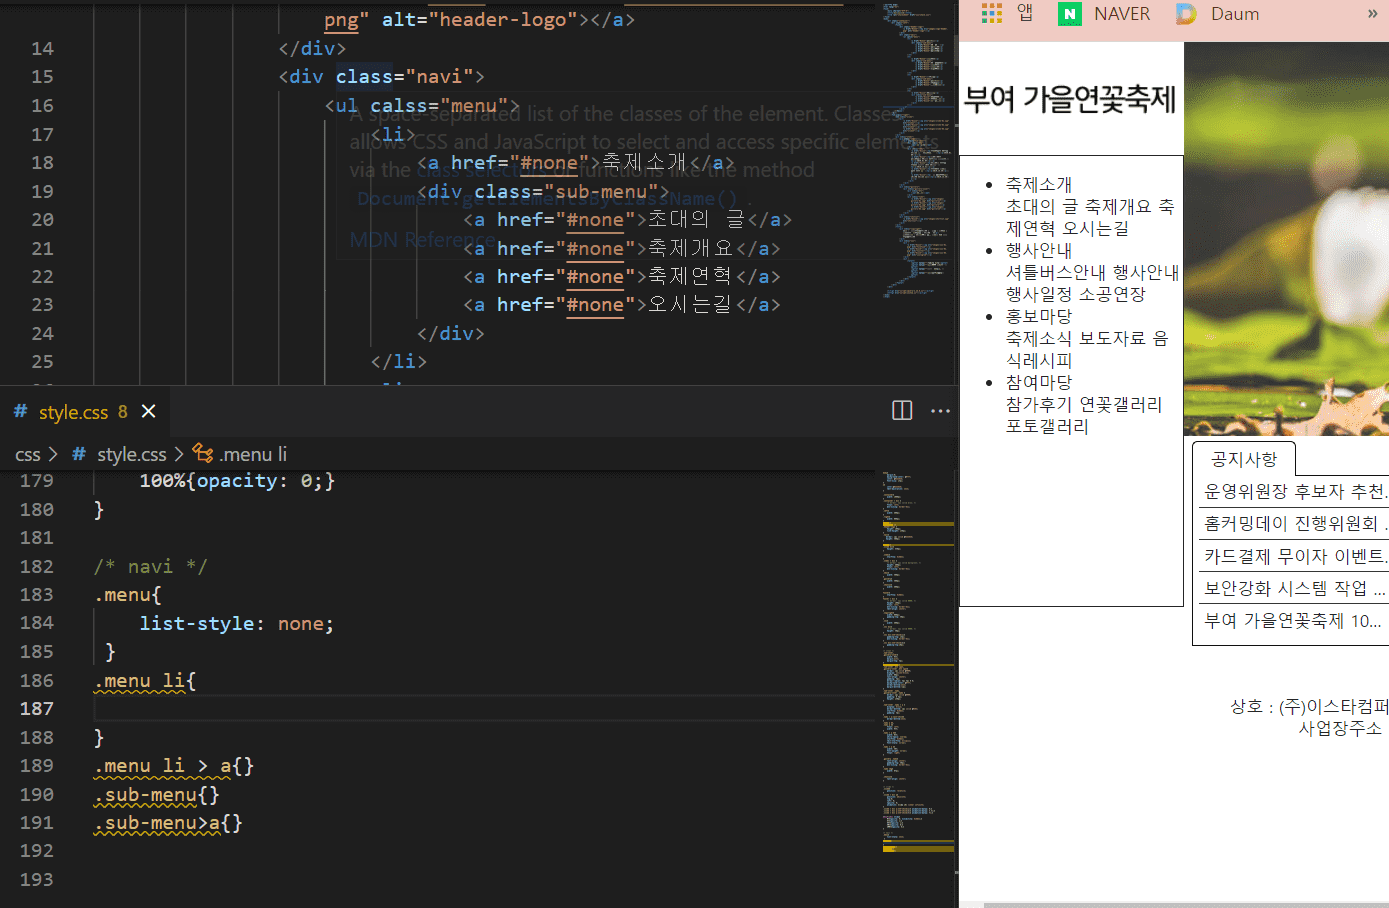Switch to the 공지사항 tab in the webpage
1389x908 pixels.
click(x=1244, y=459)
